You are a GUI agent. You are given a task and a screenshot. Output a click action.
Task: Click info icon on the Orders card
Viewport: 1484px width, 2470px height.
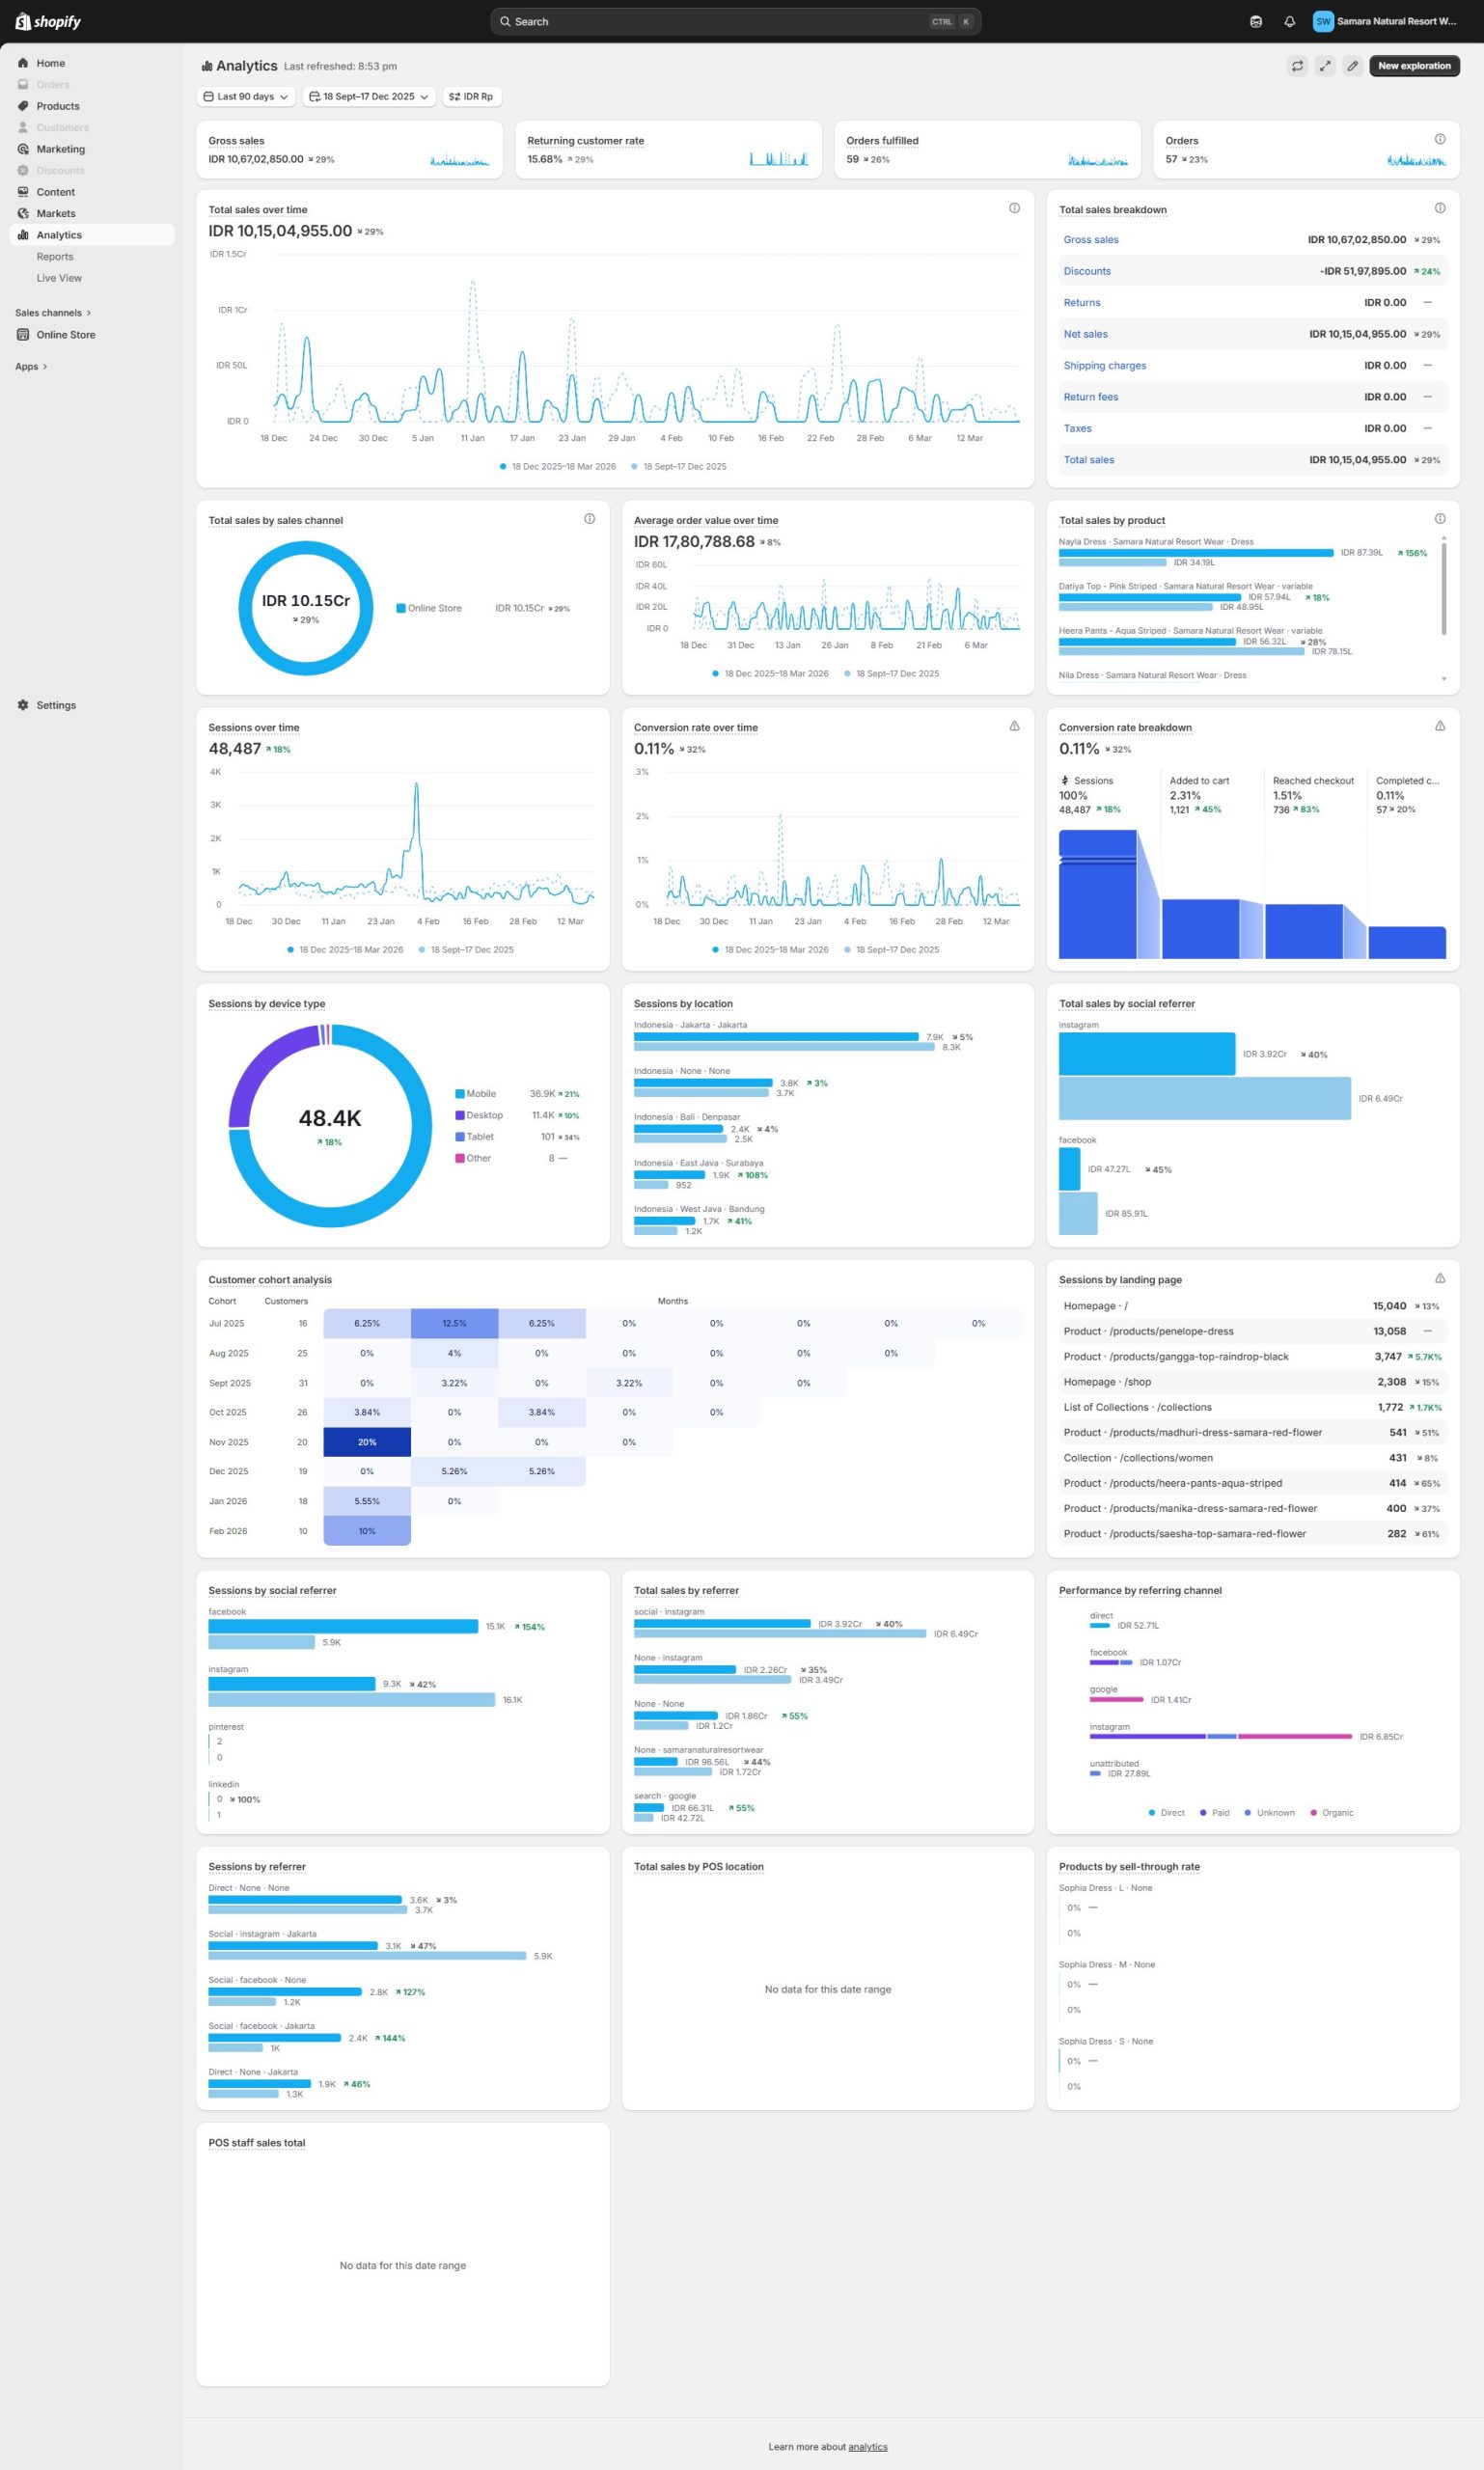(x=1439, y=139)
